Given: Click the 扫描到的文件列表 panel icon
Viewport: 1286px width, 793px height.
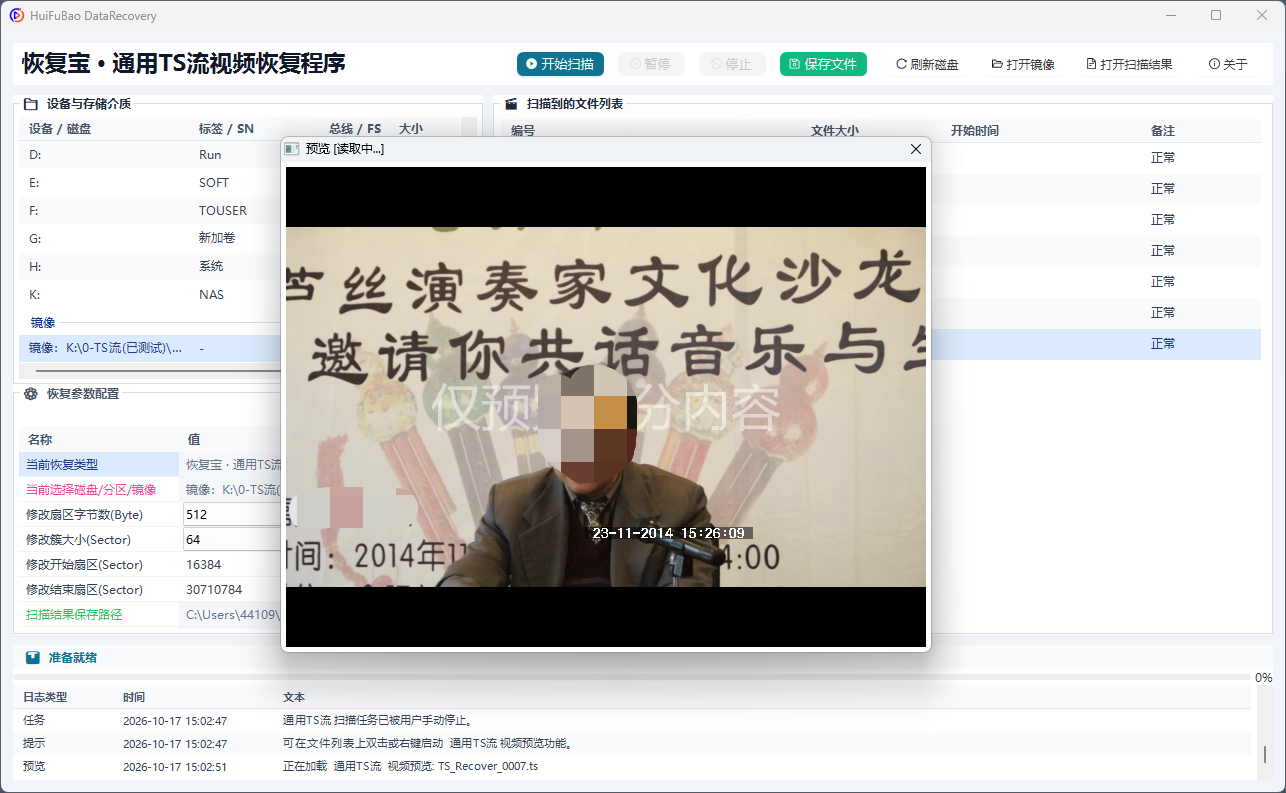Looking at the screenshot, I should coord(511,104).
